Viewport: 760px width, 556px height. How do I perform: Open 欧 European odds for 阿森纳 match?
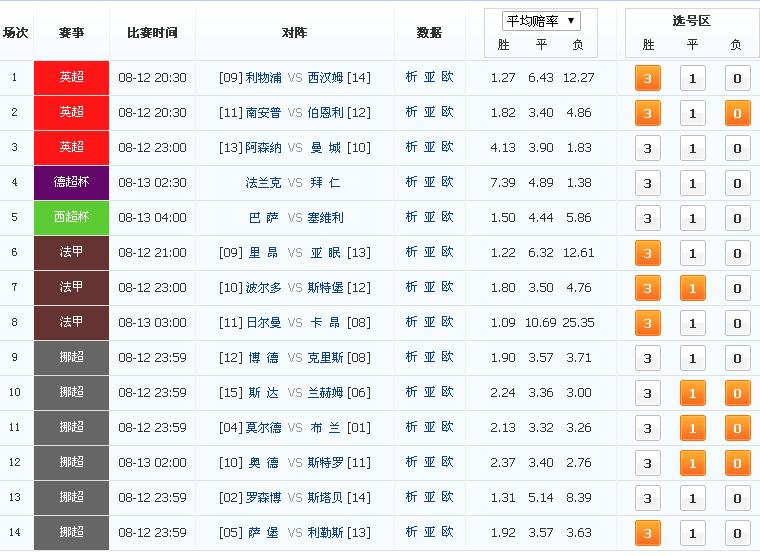tap(447, 147)
